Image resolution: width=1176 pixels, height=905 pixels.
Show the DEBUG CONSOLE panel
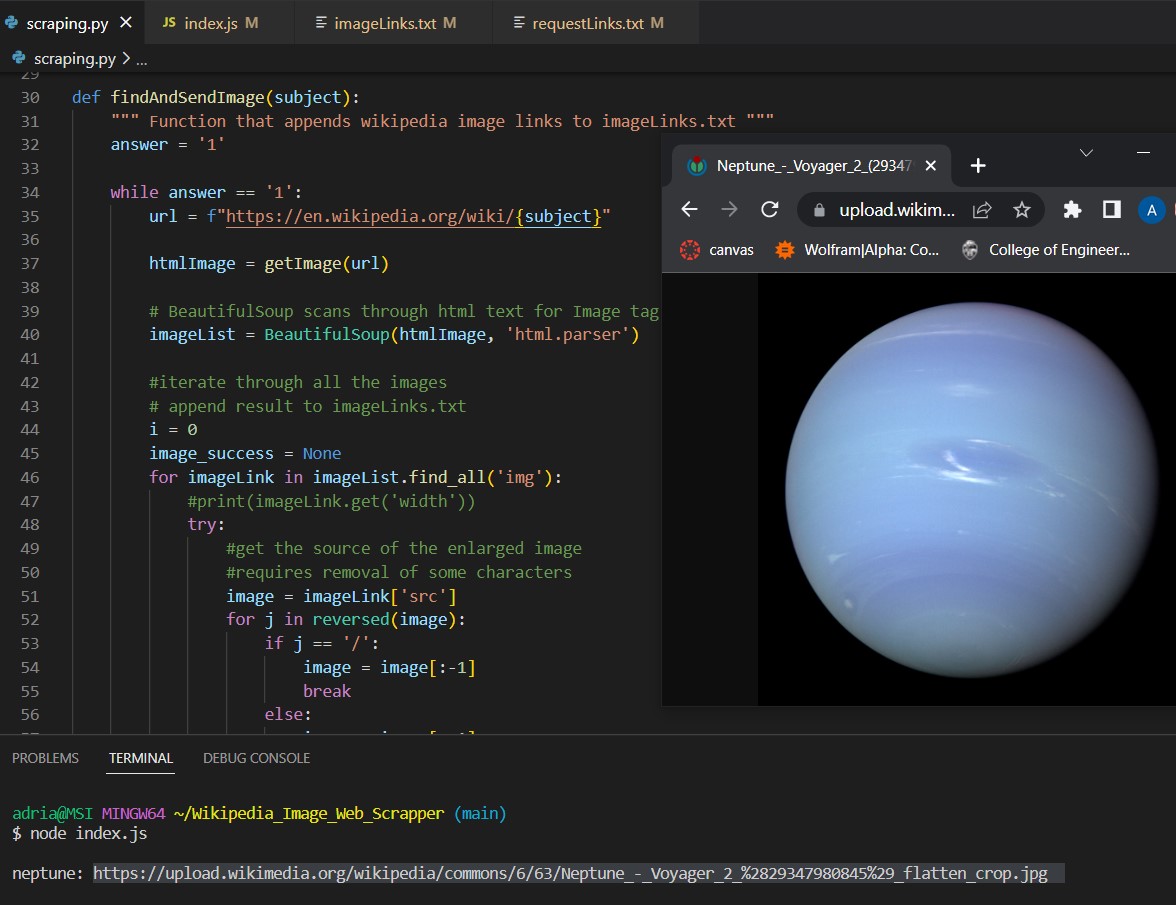tap(256, 758)
